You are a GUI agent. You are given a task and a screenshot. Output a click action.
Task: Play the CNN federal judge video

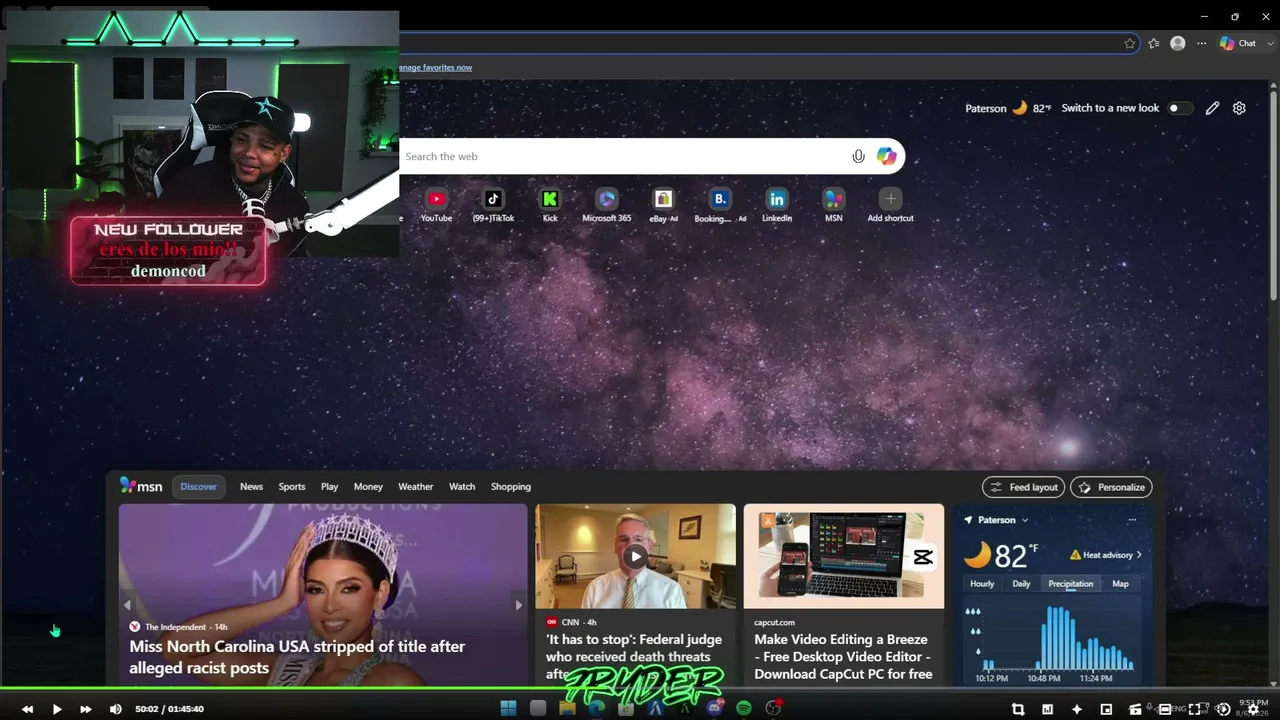click(635, 556)
